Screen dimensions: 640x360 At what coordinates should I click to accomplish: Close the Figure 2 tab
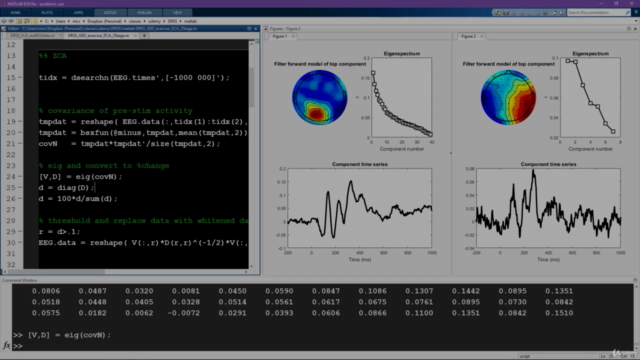click(x=482, y=36)
